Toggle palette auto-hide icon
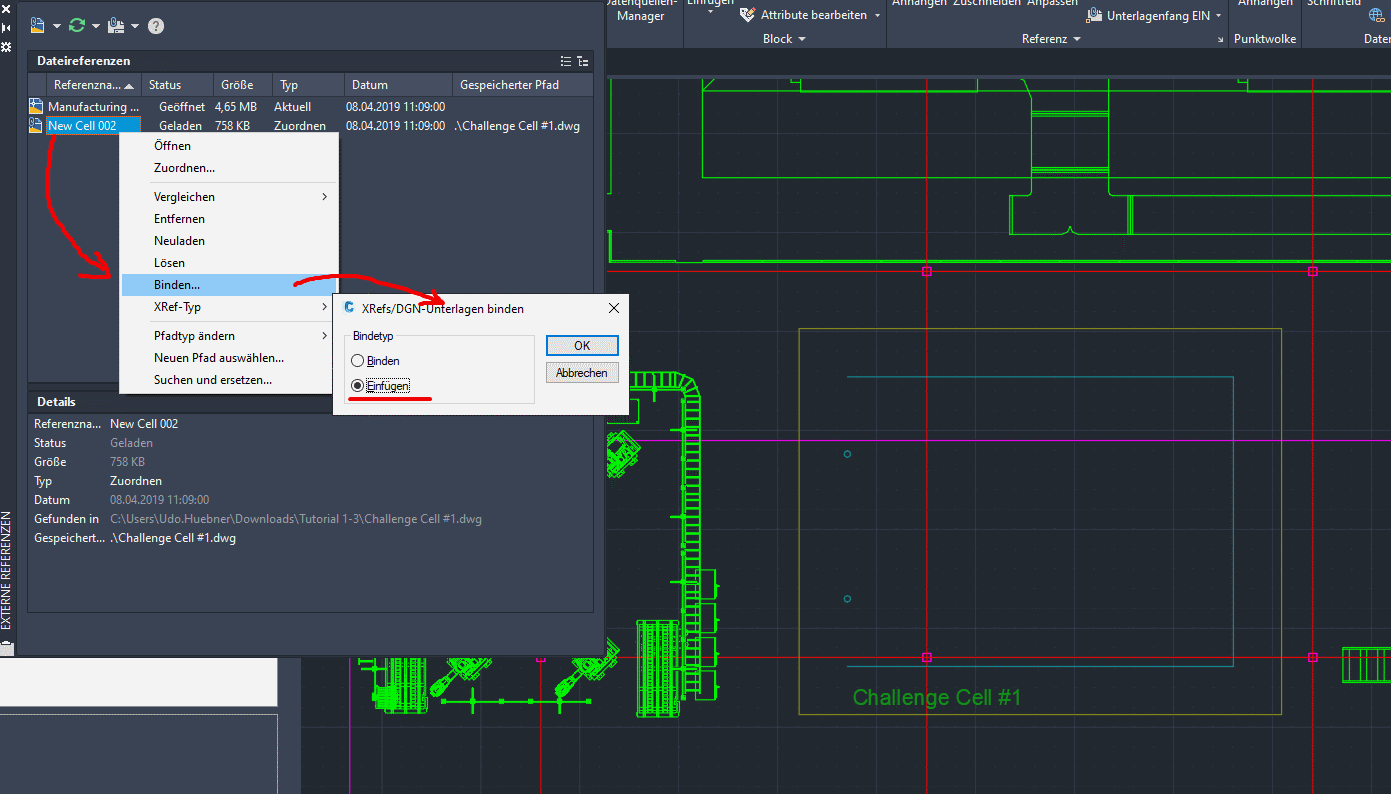This screenshot has width=1391, height=794. [6, 29]
